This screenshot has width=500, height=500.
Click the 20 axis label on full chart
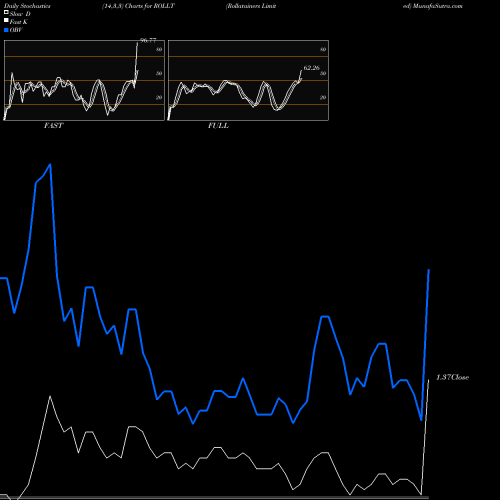[323, 97]
